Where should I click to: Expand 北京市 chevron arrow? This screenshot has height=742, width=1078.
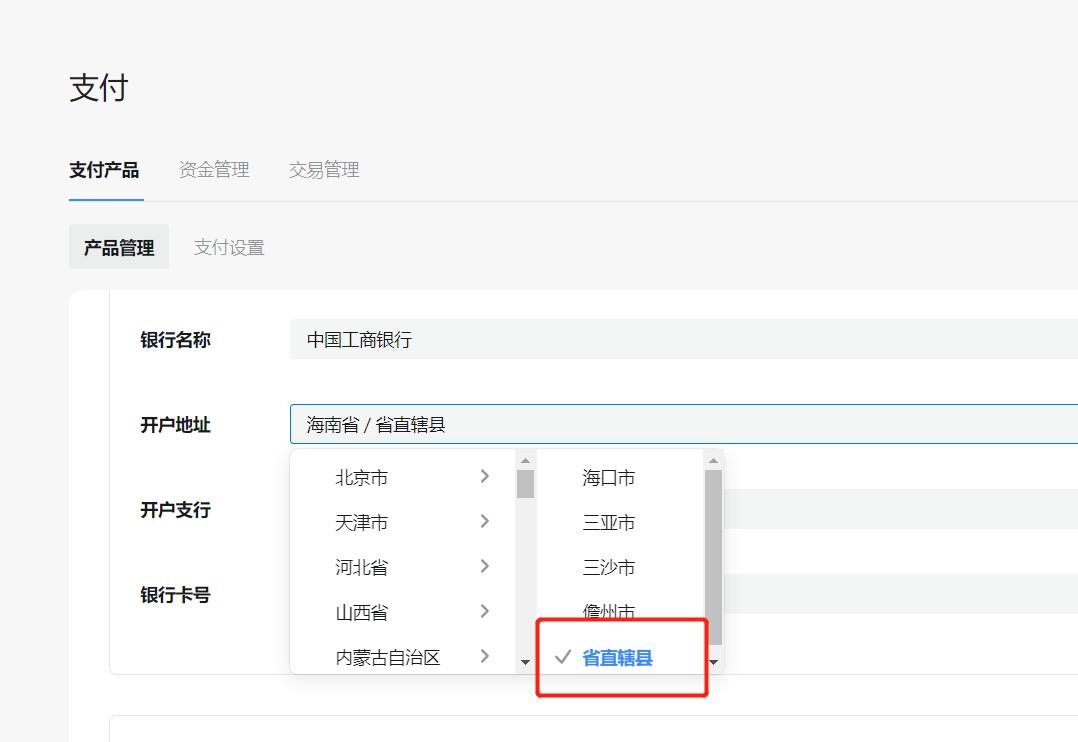click(x=485, y=477)
